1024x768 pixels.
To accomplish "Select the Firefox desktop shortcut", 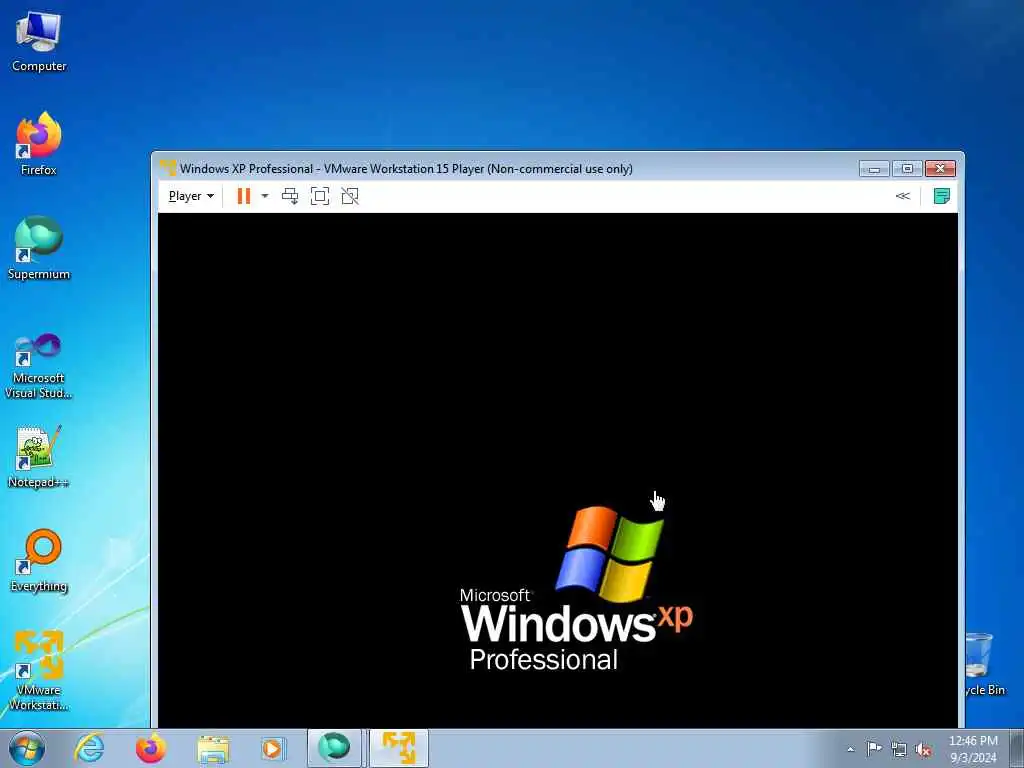I will [39, 144].
